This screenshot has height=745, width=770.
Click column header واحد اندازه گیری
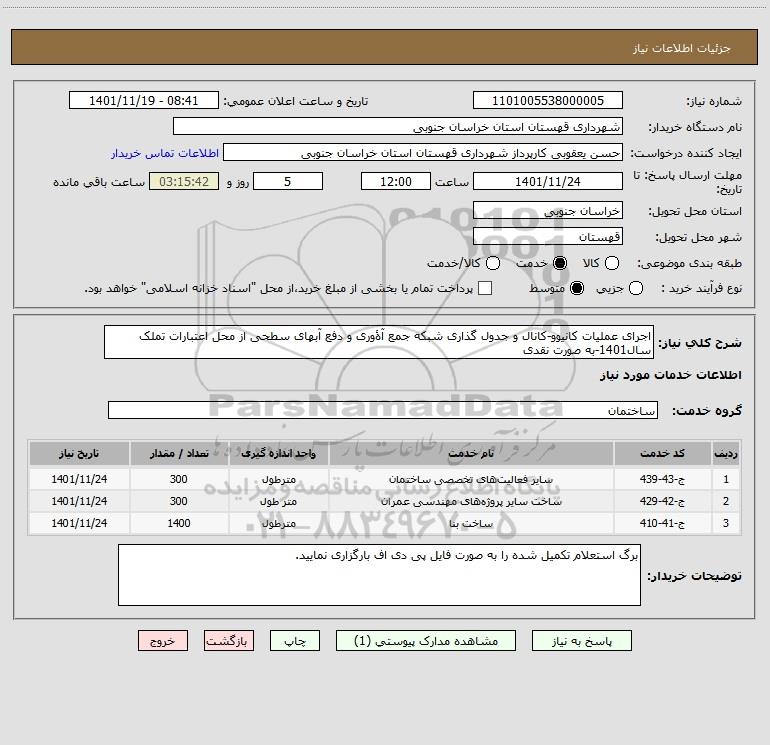click(278, 453)
